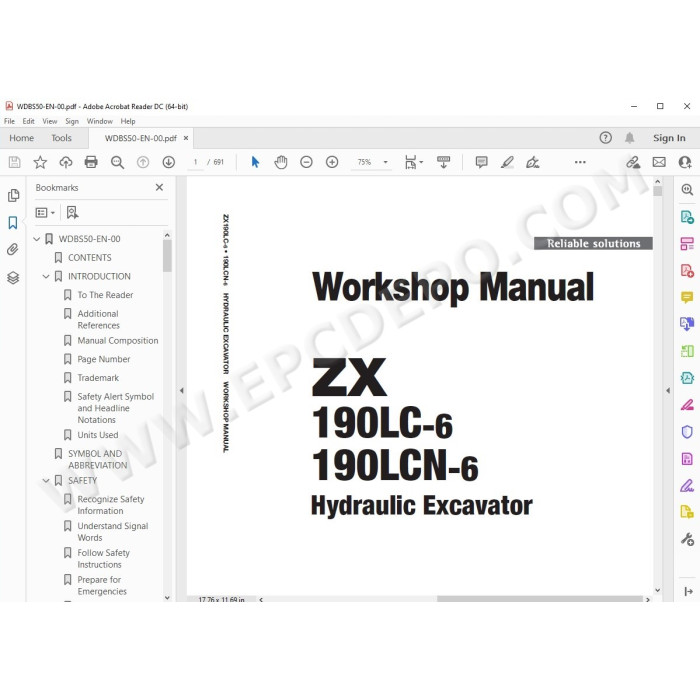Image resolution: width=700 pixels, height=700 pixels.
Task: Open Units Used bookmark
Action: [x=98, y=435]
